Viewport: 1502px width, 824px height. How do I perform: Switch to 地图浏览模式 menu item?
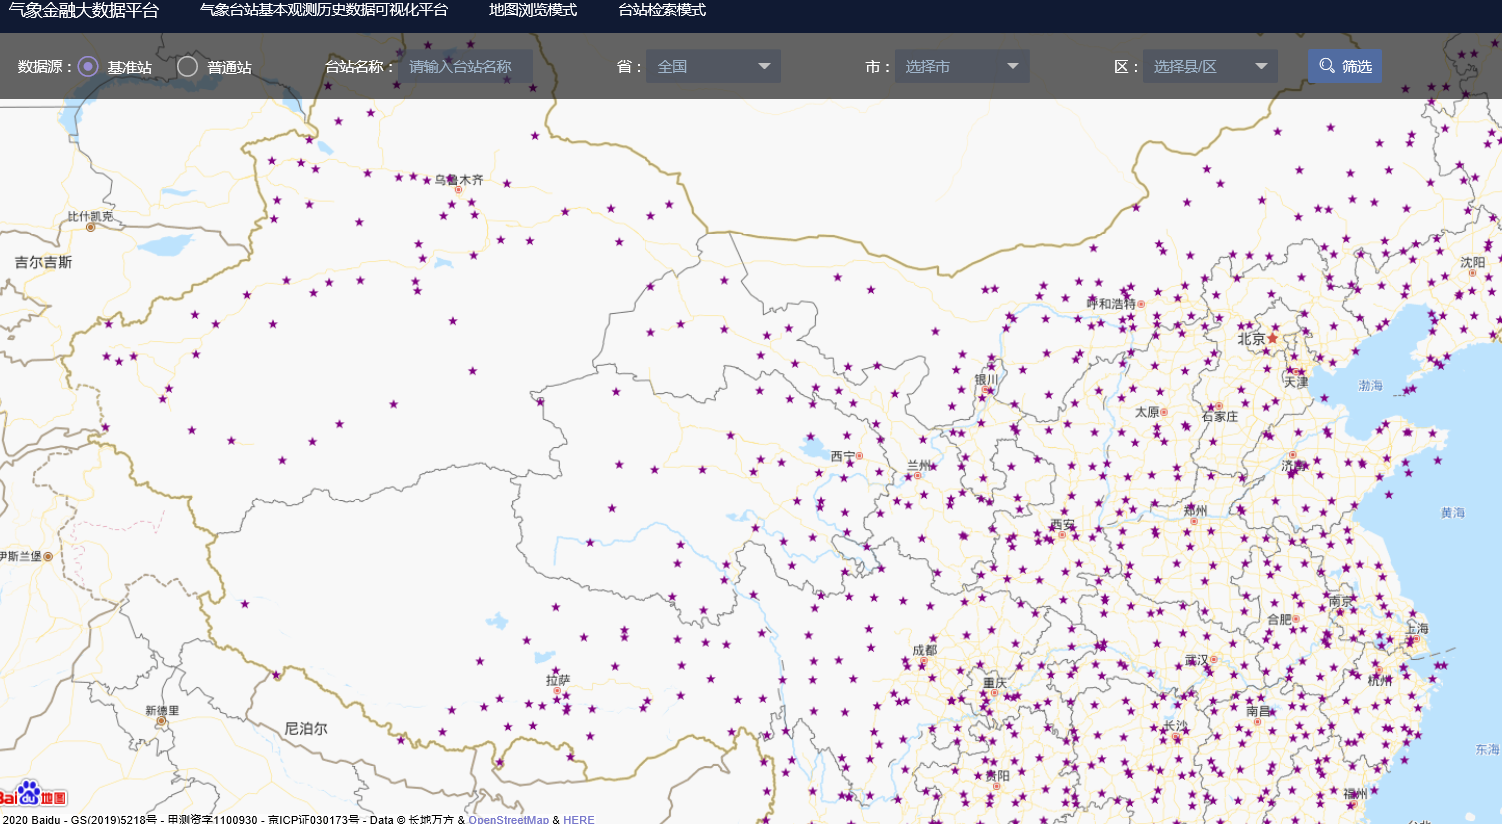[x=532, y=10]
